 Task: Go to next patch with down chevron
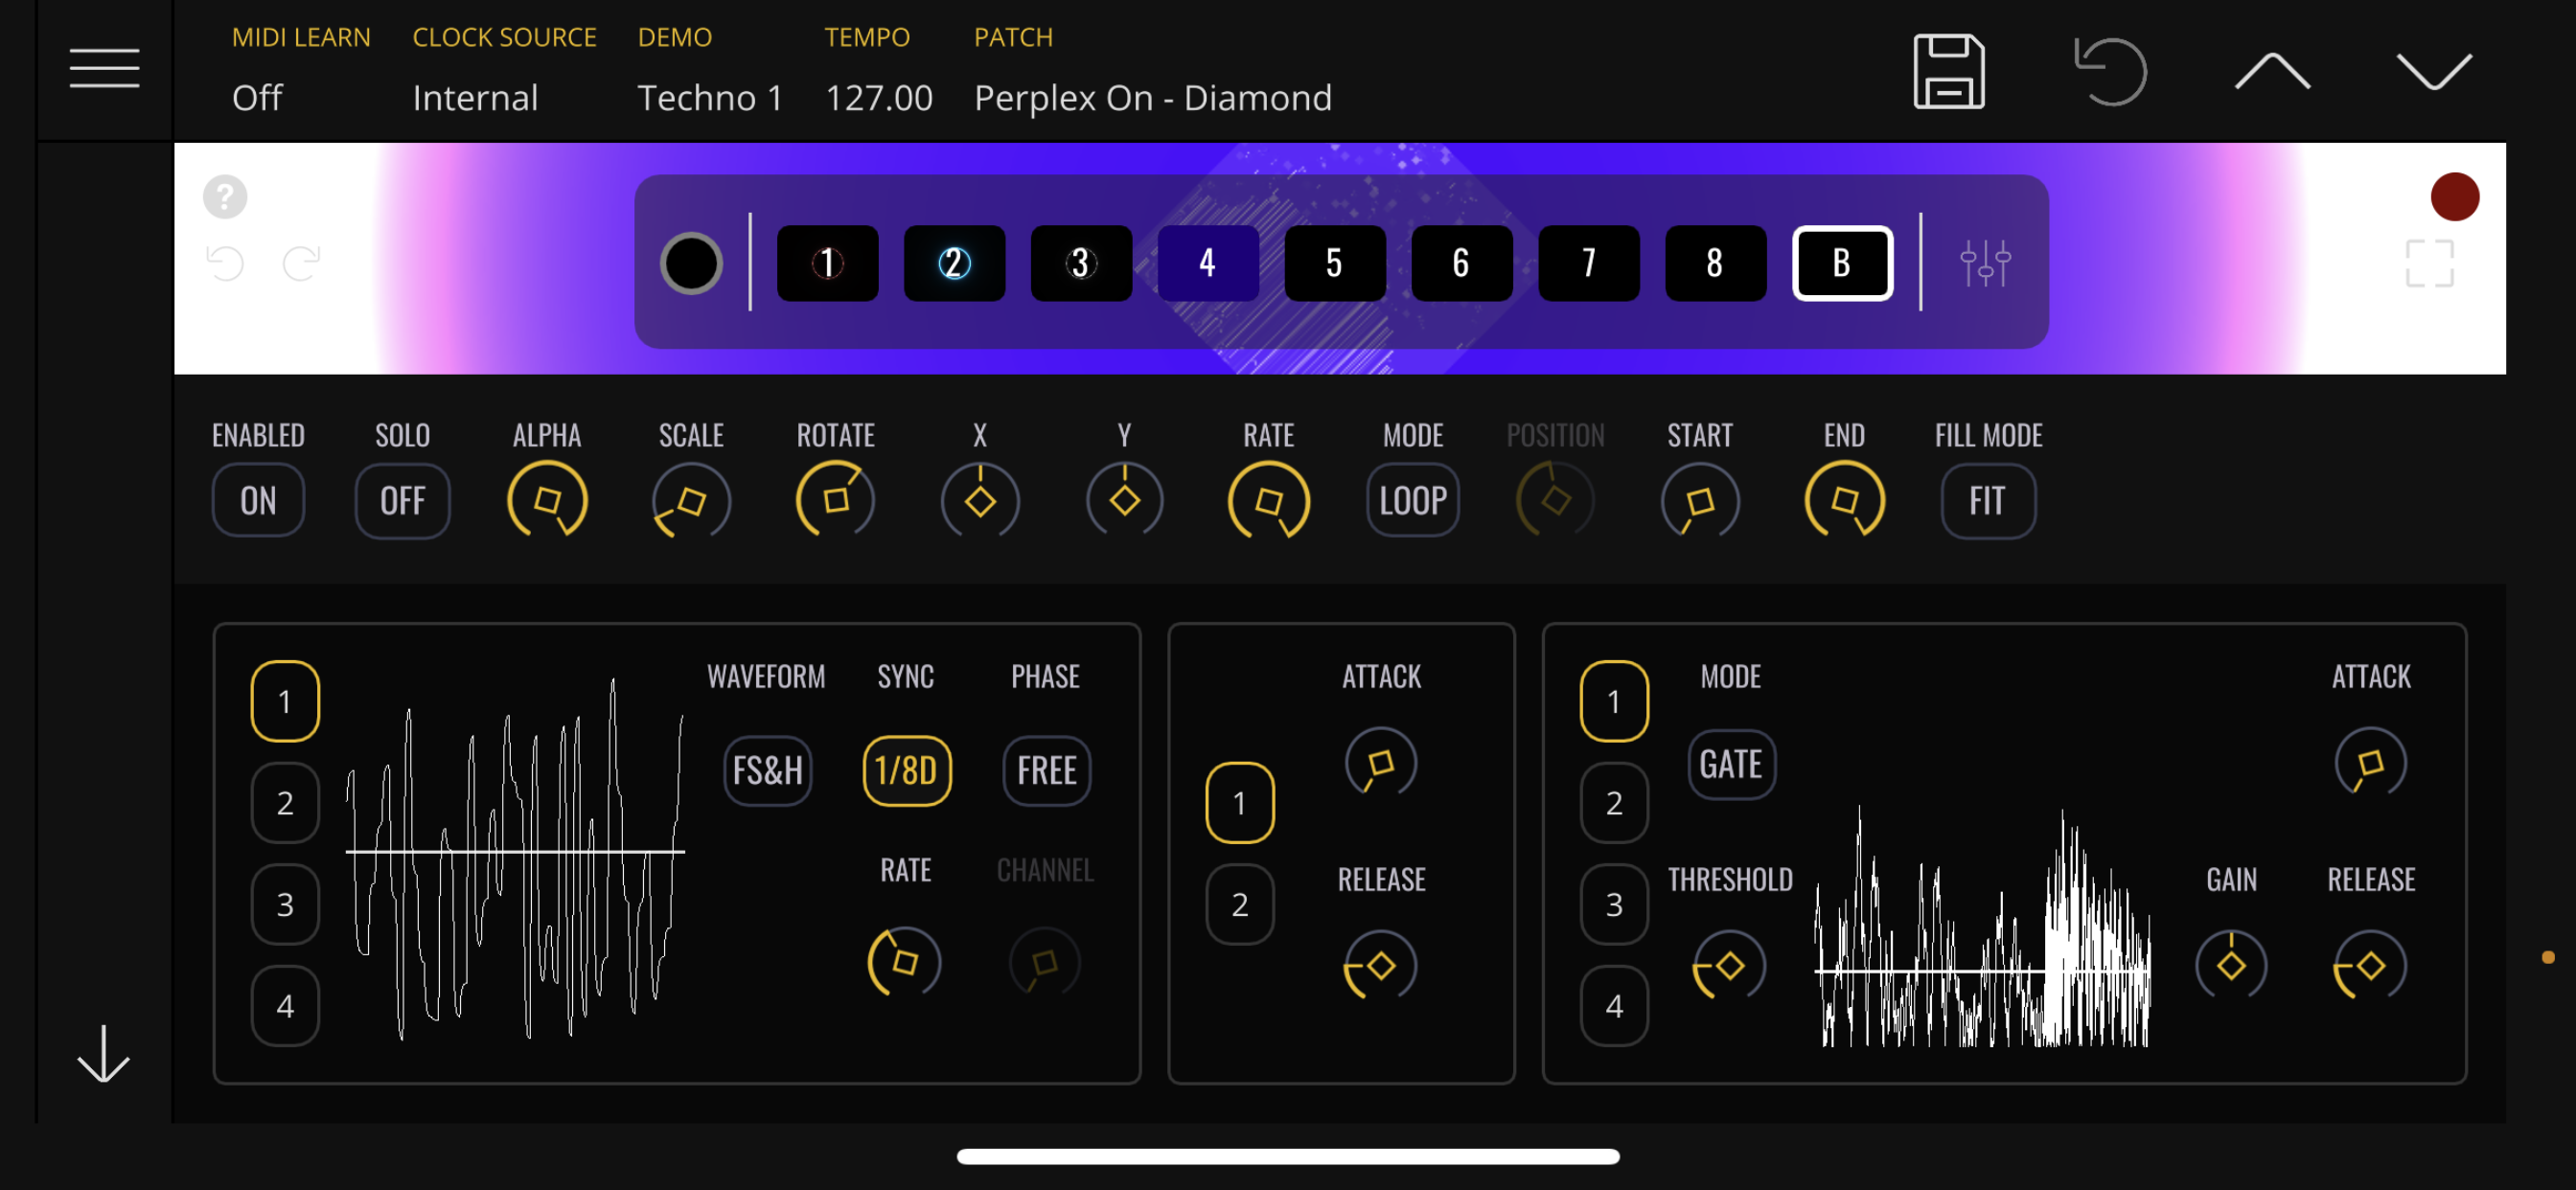[2434, 71]
